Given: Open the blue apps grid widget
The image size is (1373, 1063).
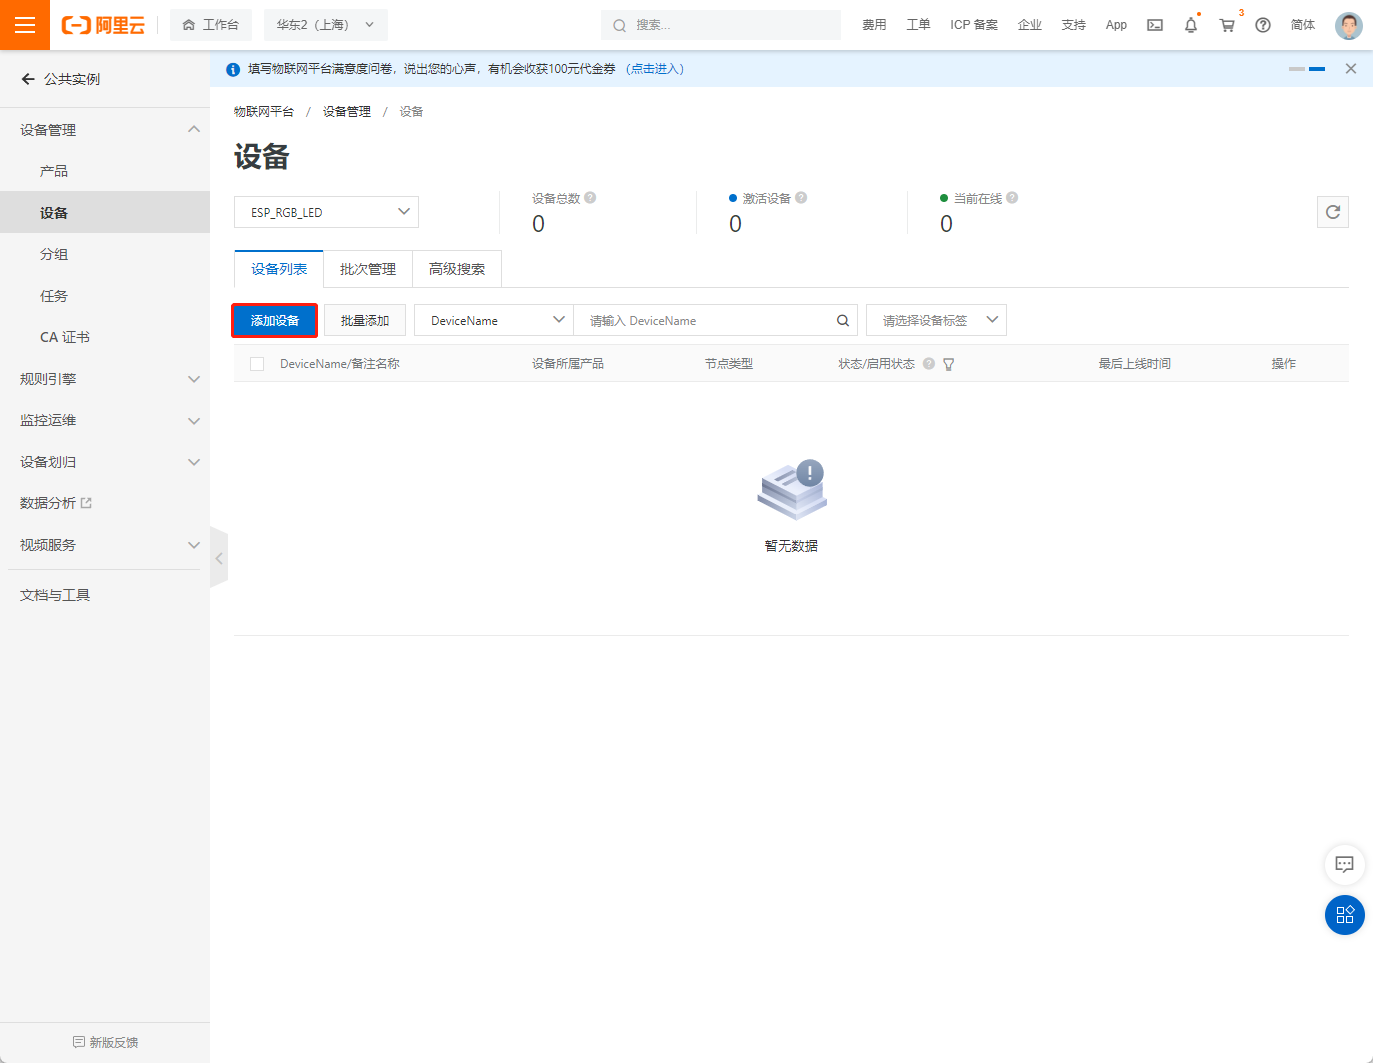Looking at the screenshot, I should pos(1344,915).
